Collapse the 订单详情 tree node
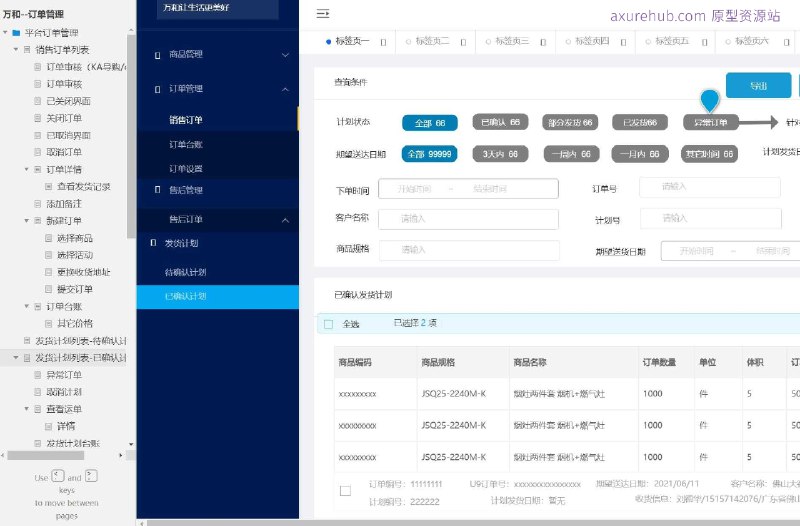800x526 pixels. point(27,169)
